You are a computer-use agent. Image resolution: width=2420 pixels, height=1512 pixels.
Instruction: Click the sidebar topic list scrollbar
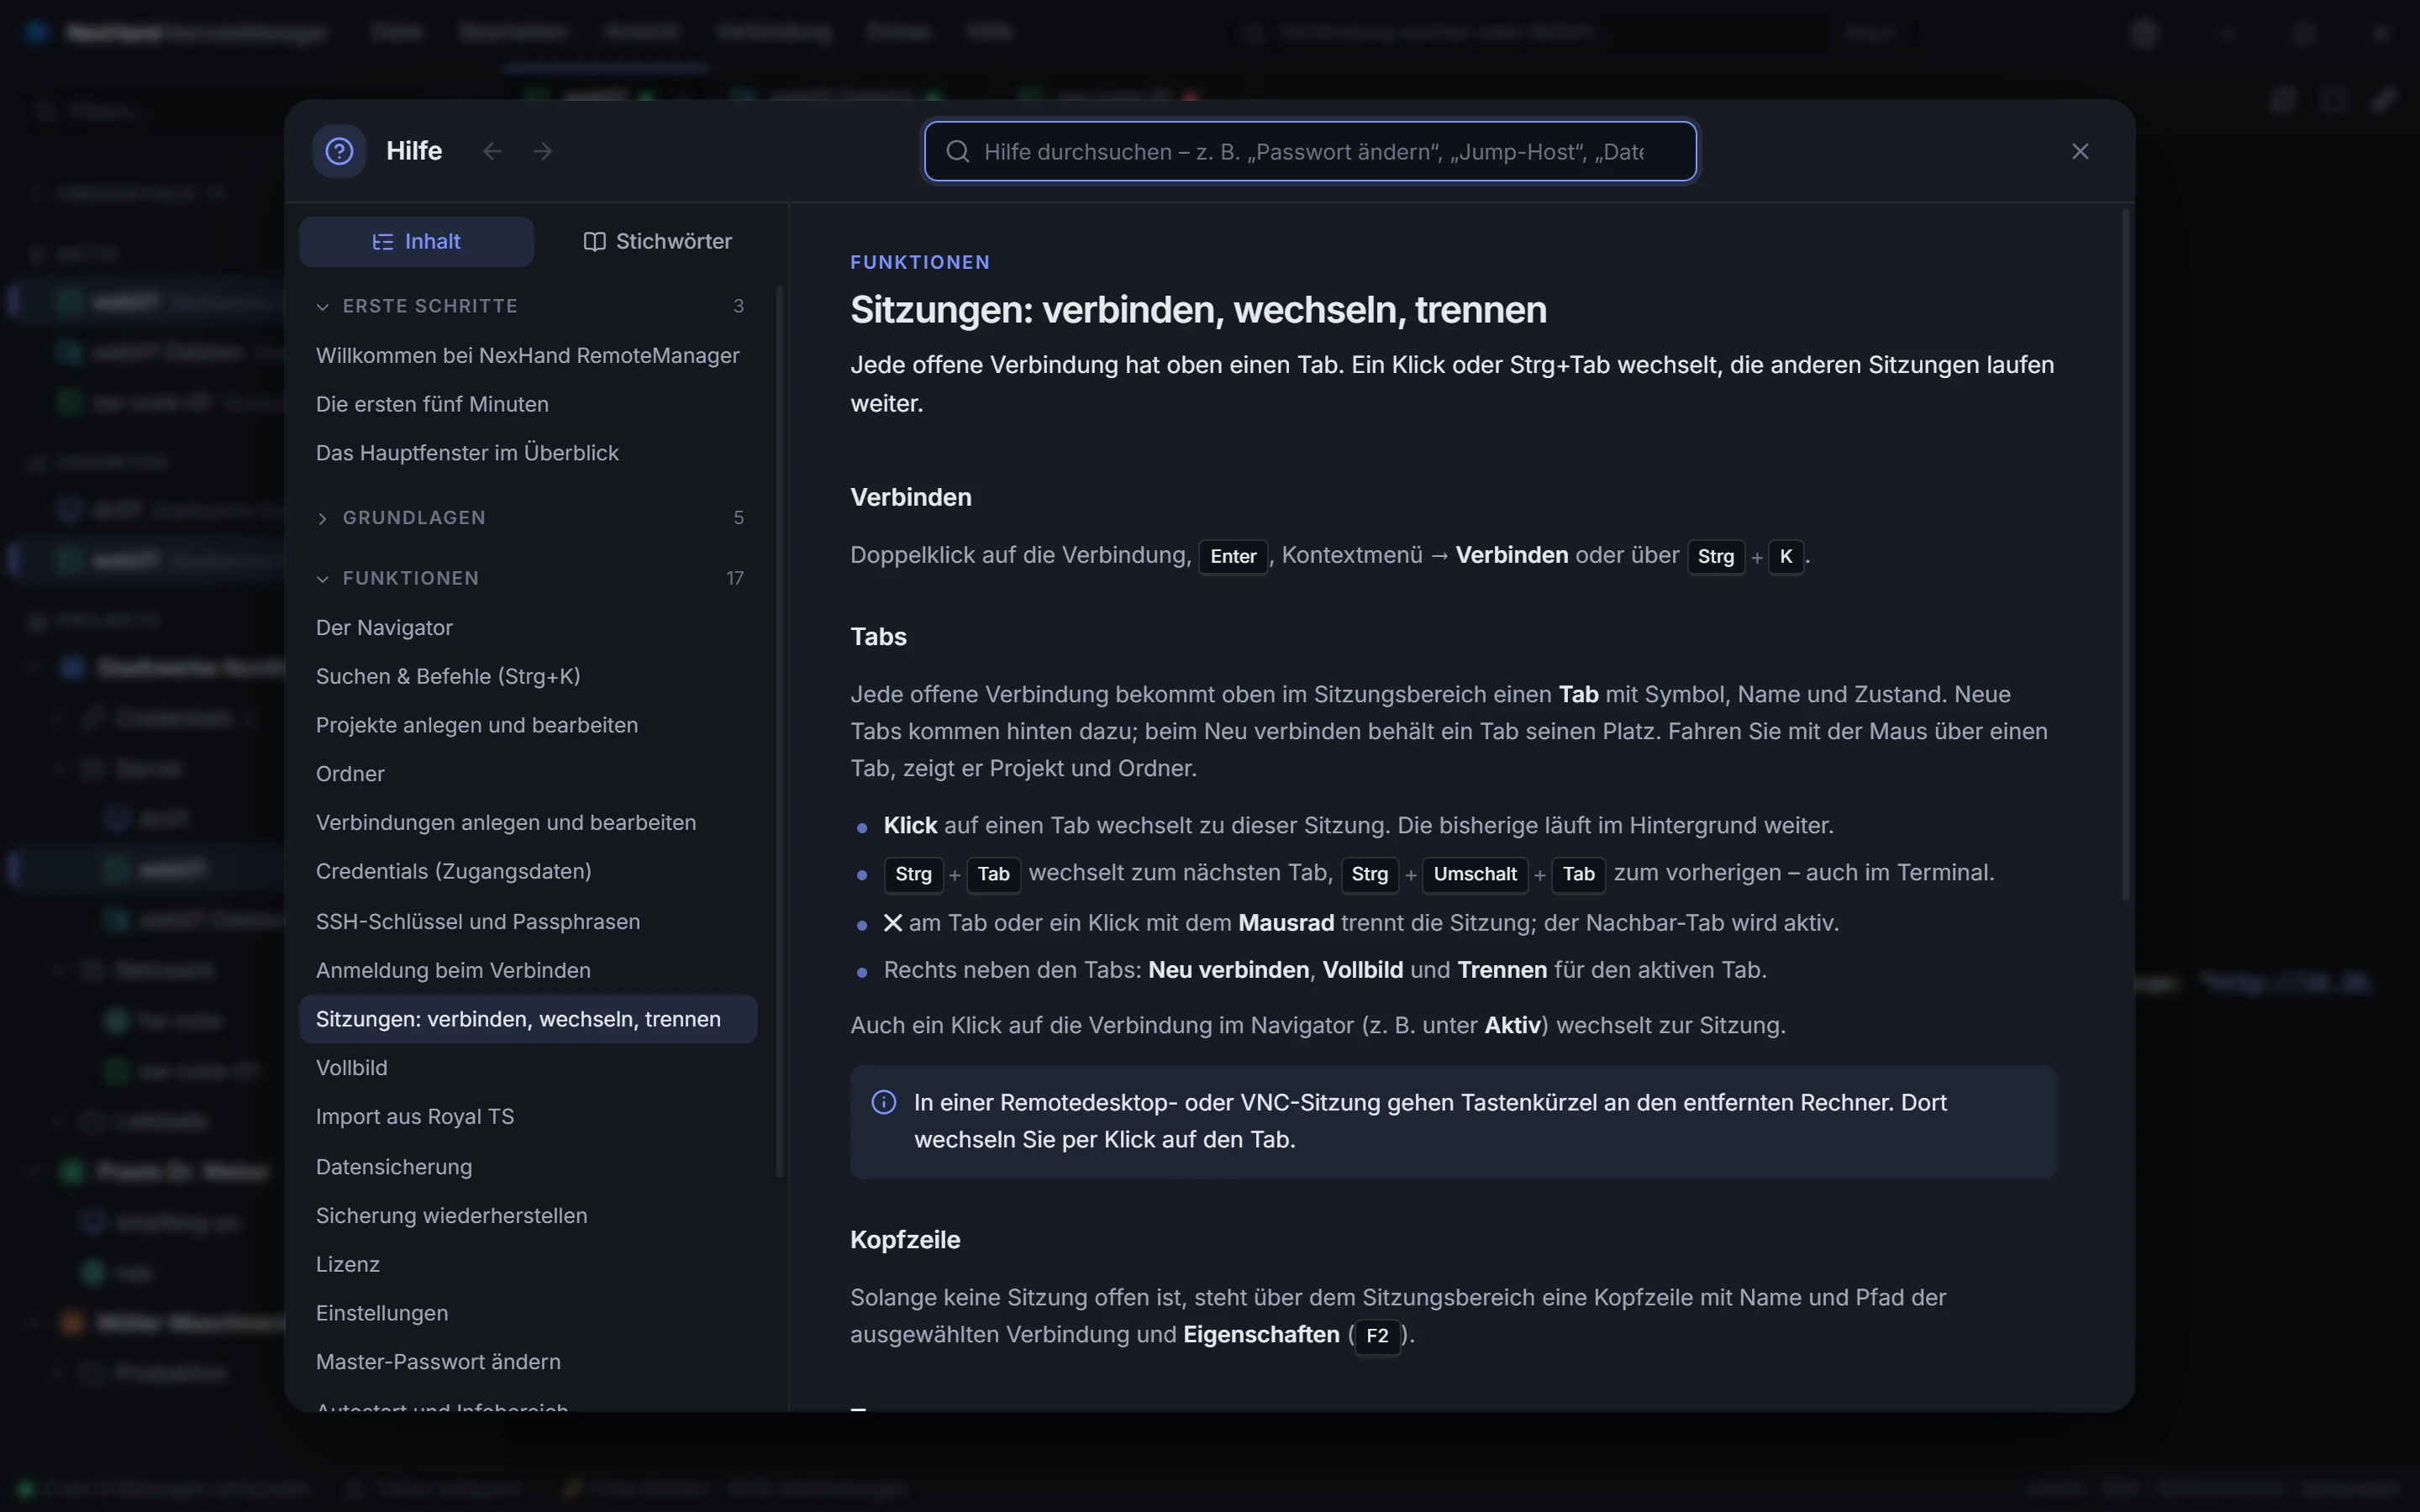pyautogui.click(x=779, y=731)
